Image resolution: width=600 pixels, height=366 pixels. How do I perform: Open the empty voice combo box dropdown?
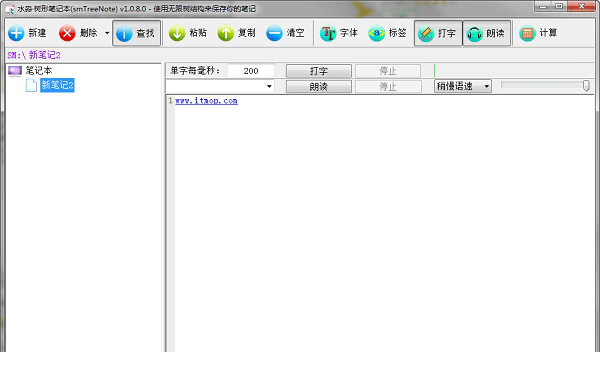[269, 87]
